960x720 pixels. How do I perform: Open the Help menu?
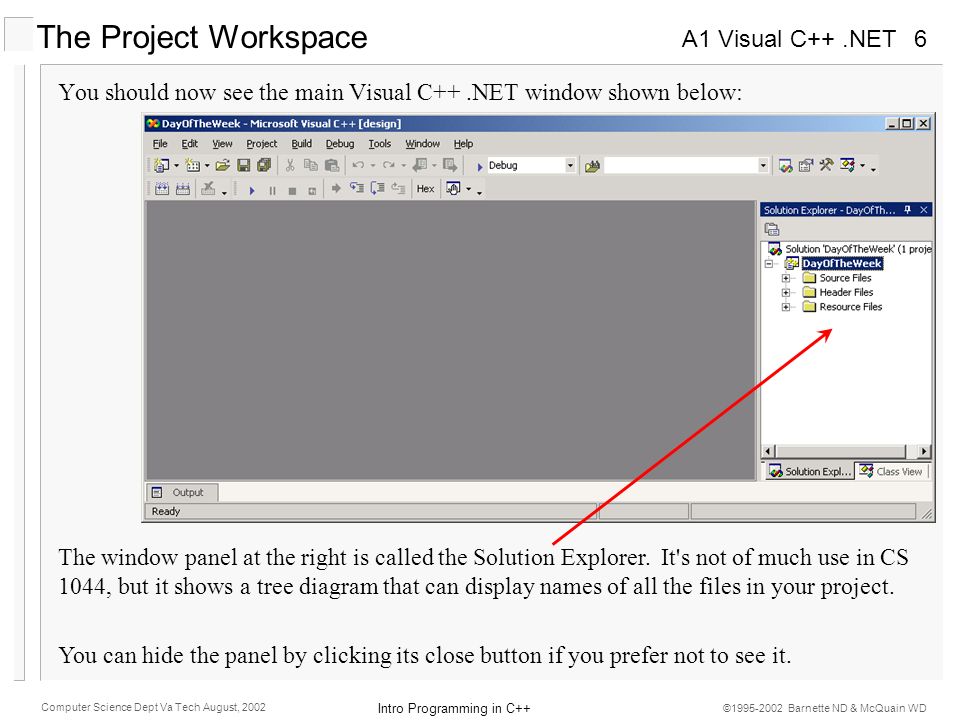(463, 144)
